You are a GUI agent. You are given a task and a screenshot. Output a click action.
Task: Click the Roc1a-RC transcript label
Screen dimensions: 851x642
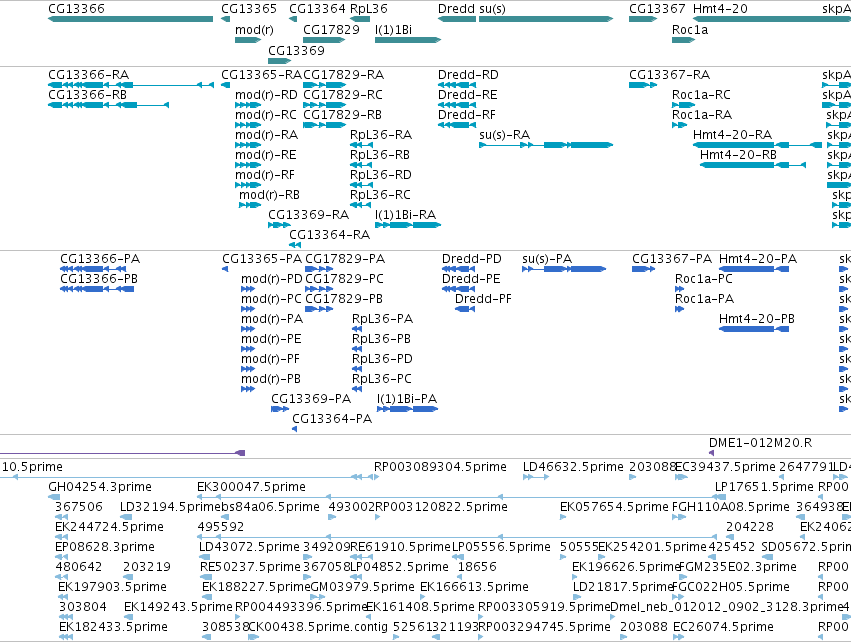pos(702,94)
